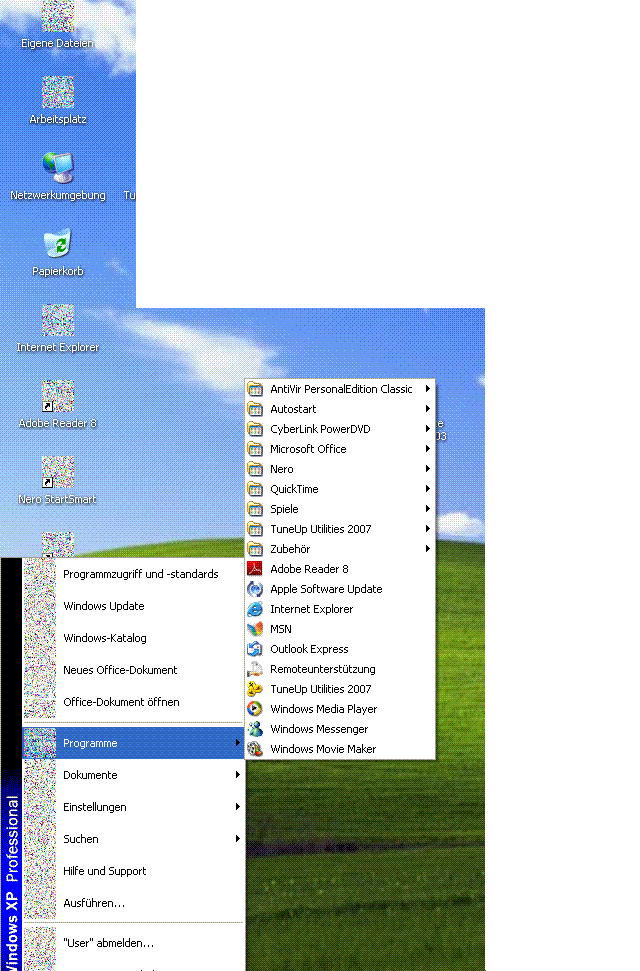This screenshot has height=971, width=640.
Task: Expand the Spiele submenu arrow
Action: tap(427, 508)
